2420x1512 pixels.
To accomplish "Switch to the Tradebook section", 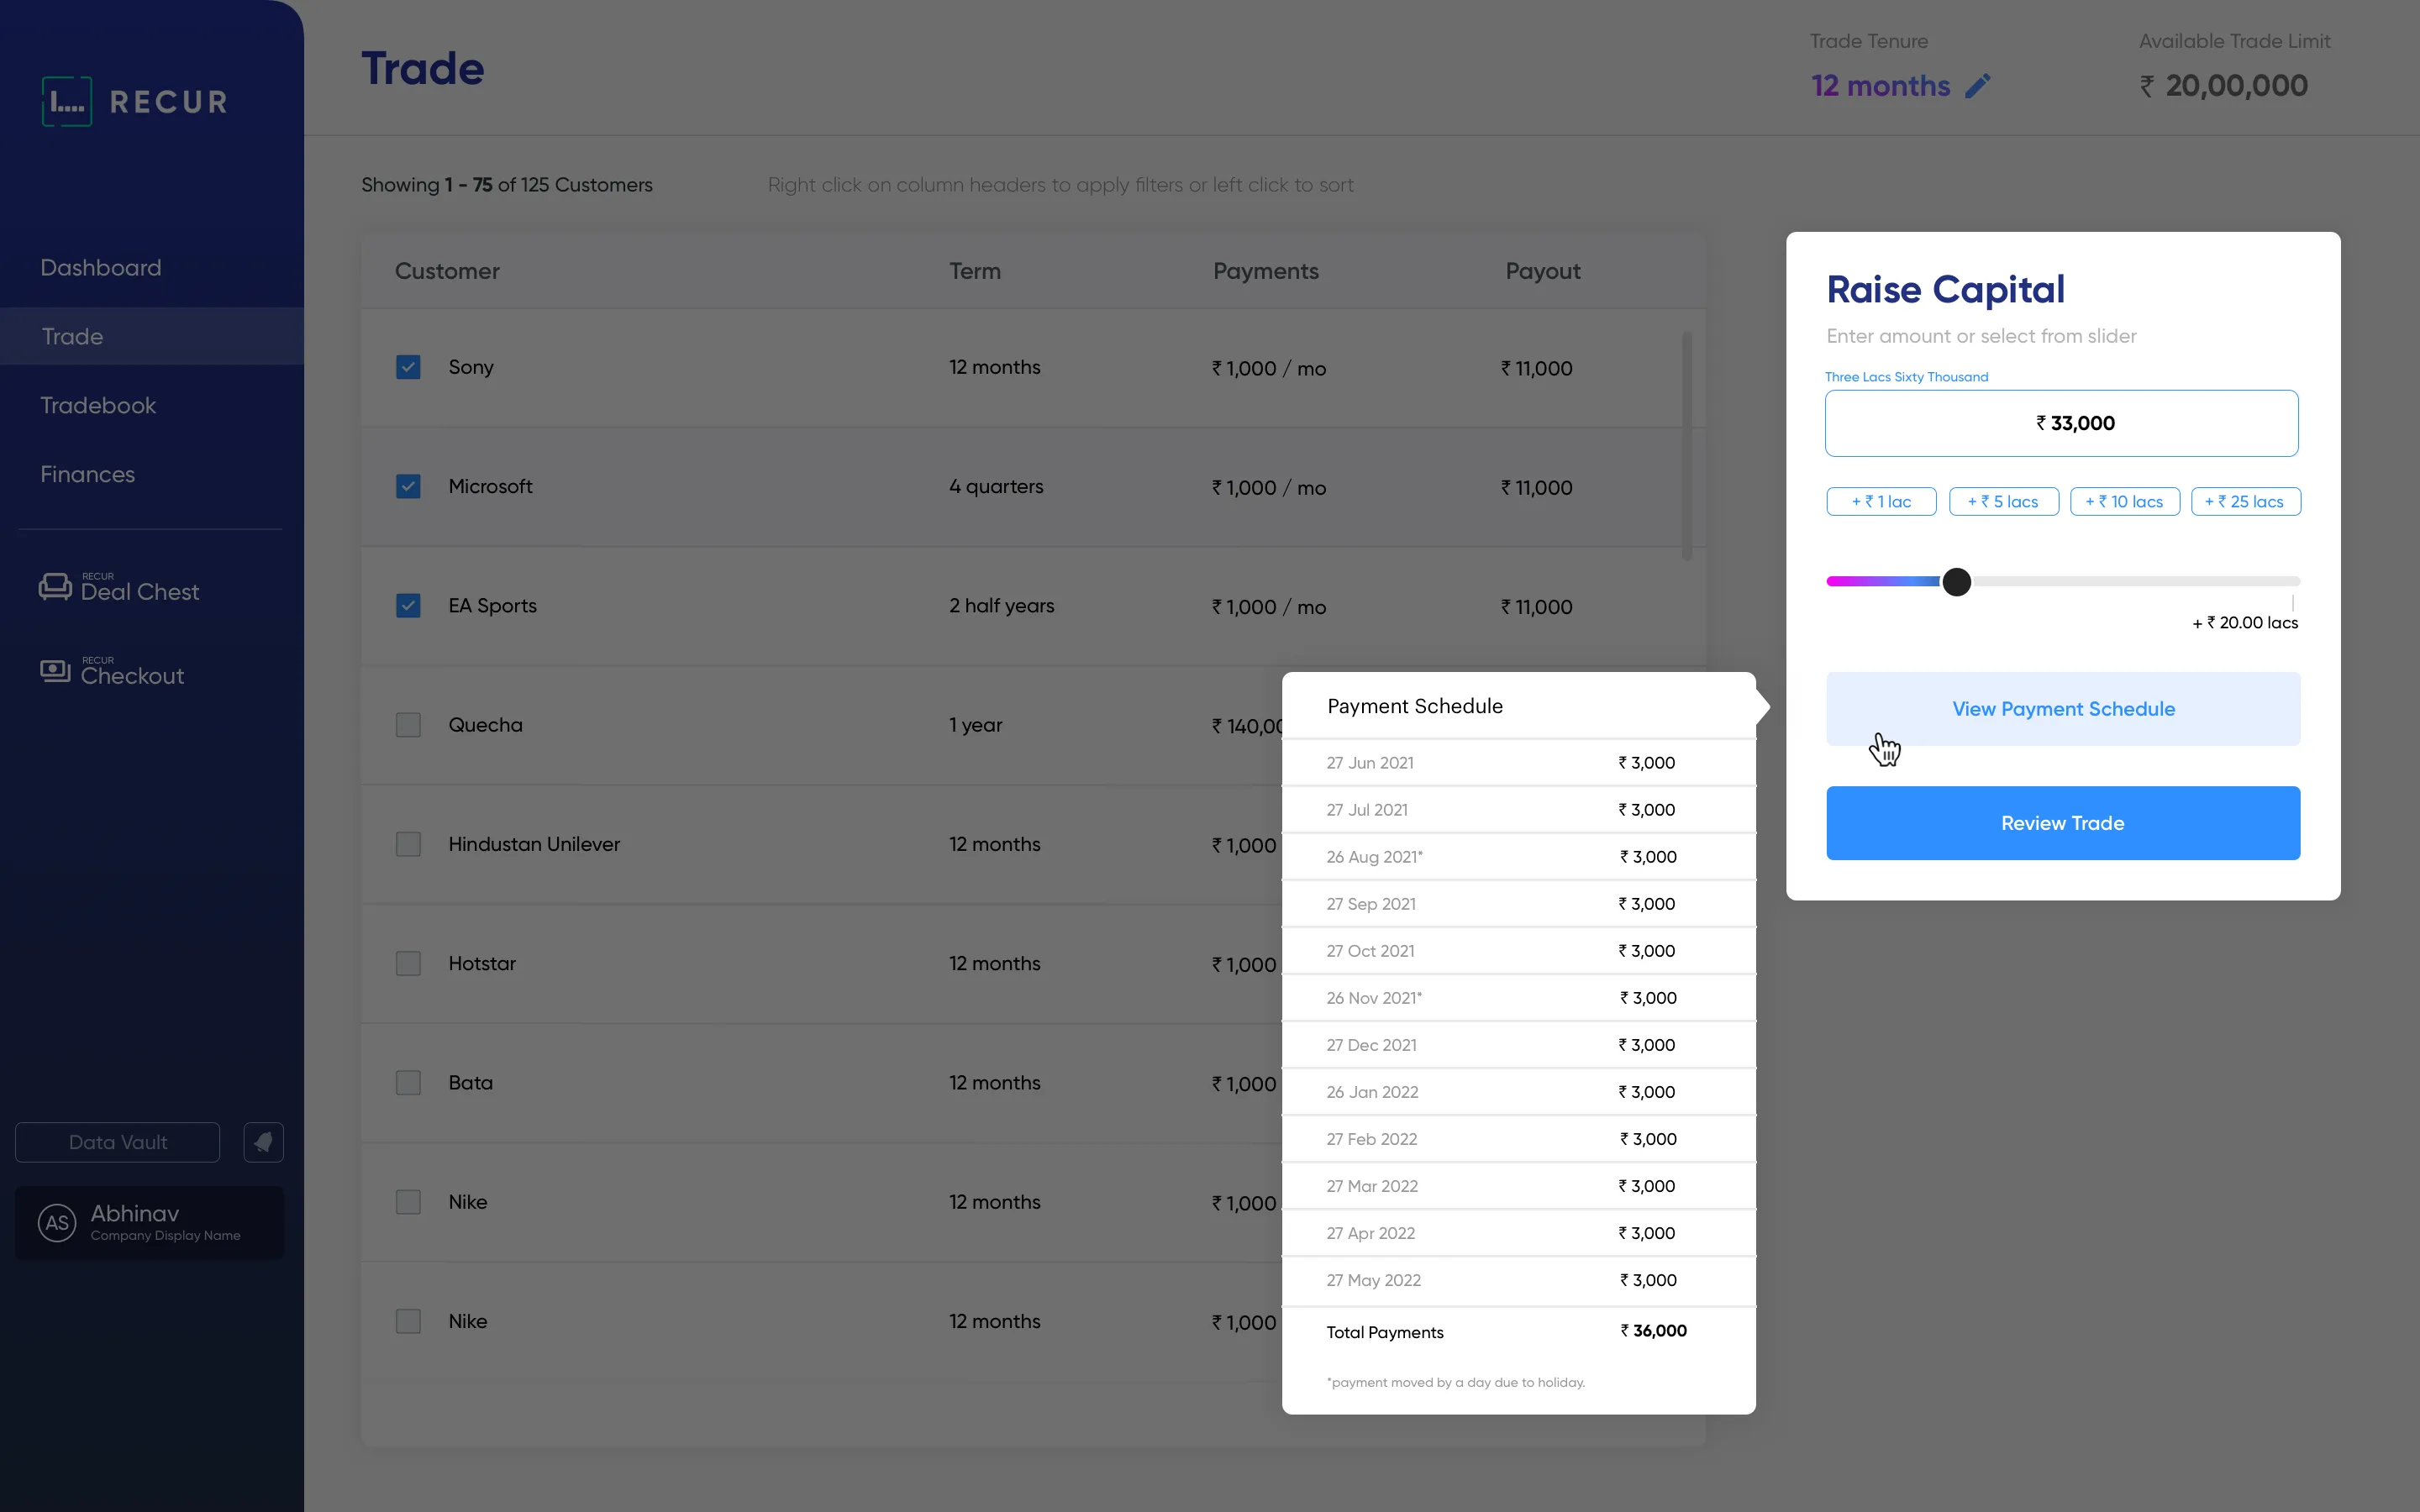I will [98, 405].
